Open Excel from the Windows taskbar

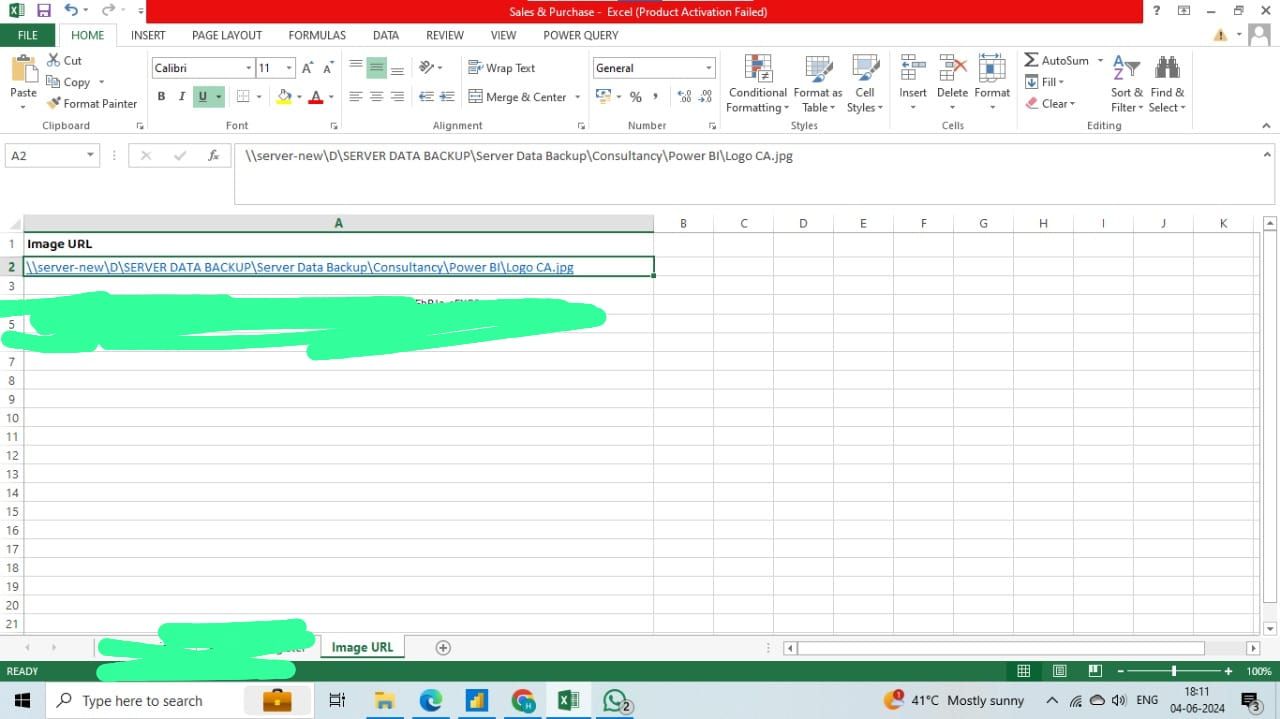pos(568,700)
